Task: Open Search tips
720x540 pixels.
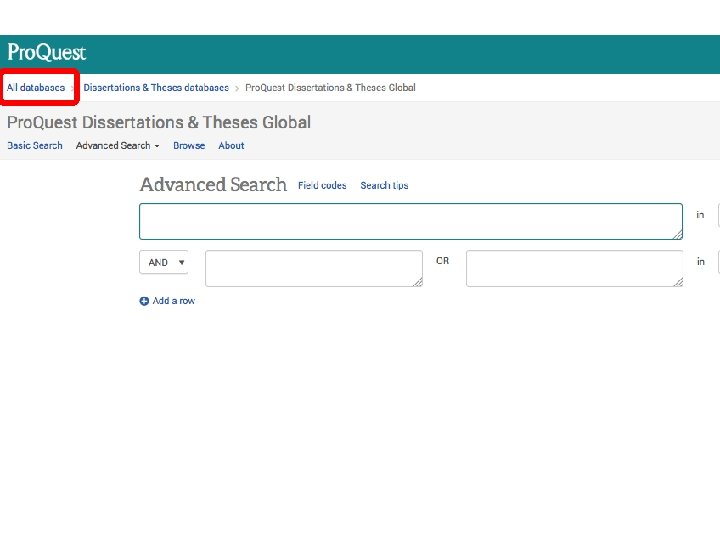Action: tap(384, 186)
